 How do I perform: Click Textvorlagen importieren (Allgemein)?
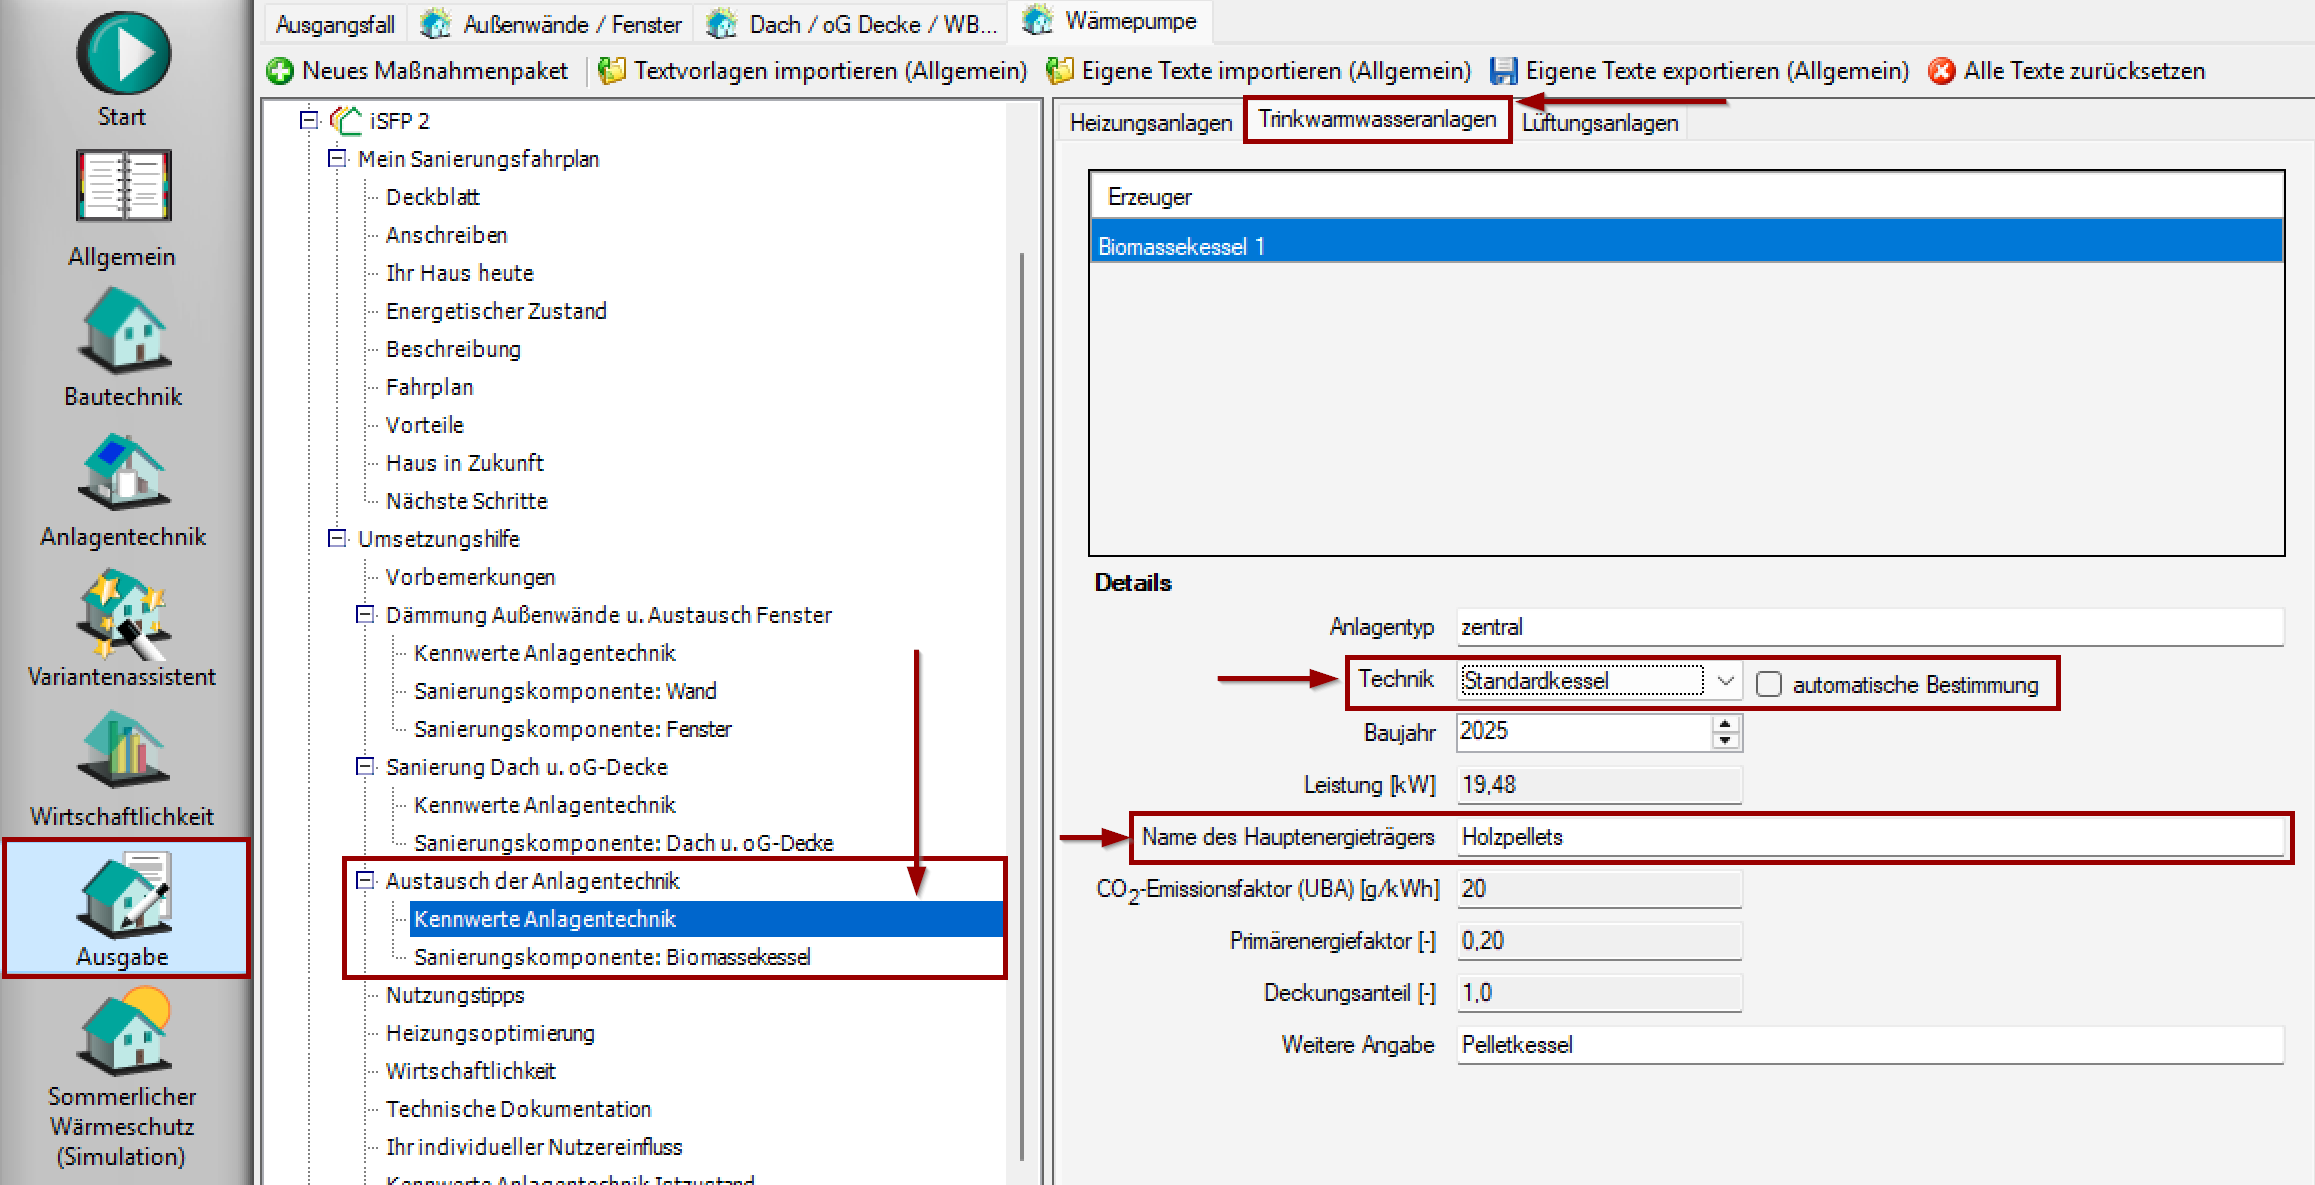coord(829,71)
